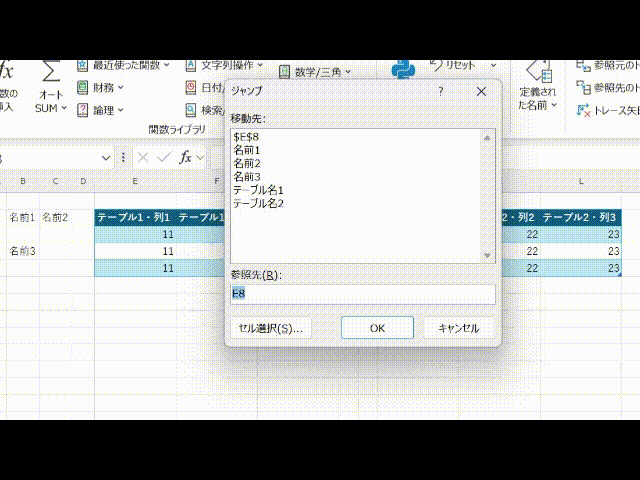Click the list scrollbar down arrow
This screenshot has width=640, height=480.
[x=488, y=256]
